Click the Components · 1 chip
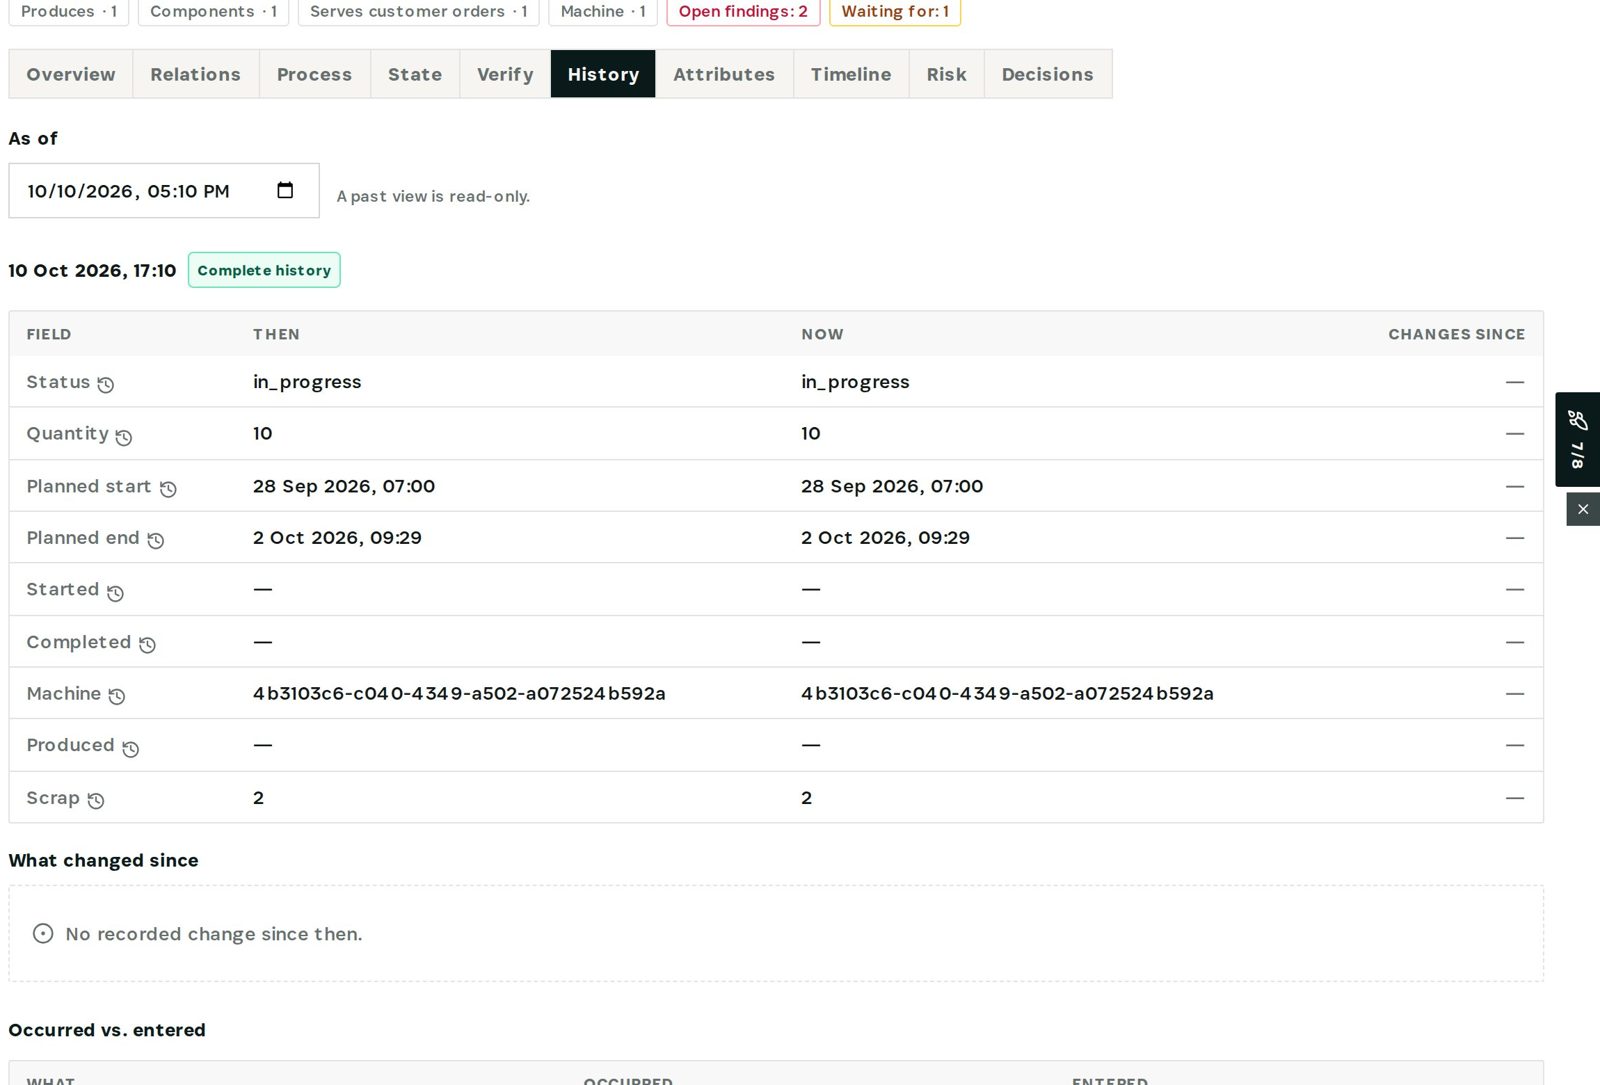Image resolution: width=1600 pixels, height=1085 pixels. coord(213,12)
